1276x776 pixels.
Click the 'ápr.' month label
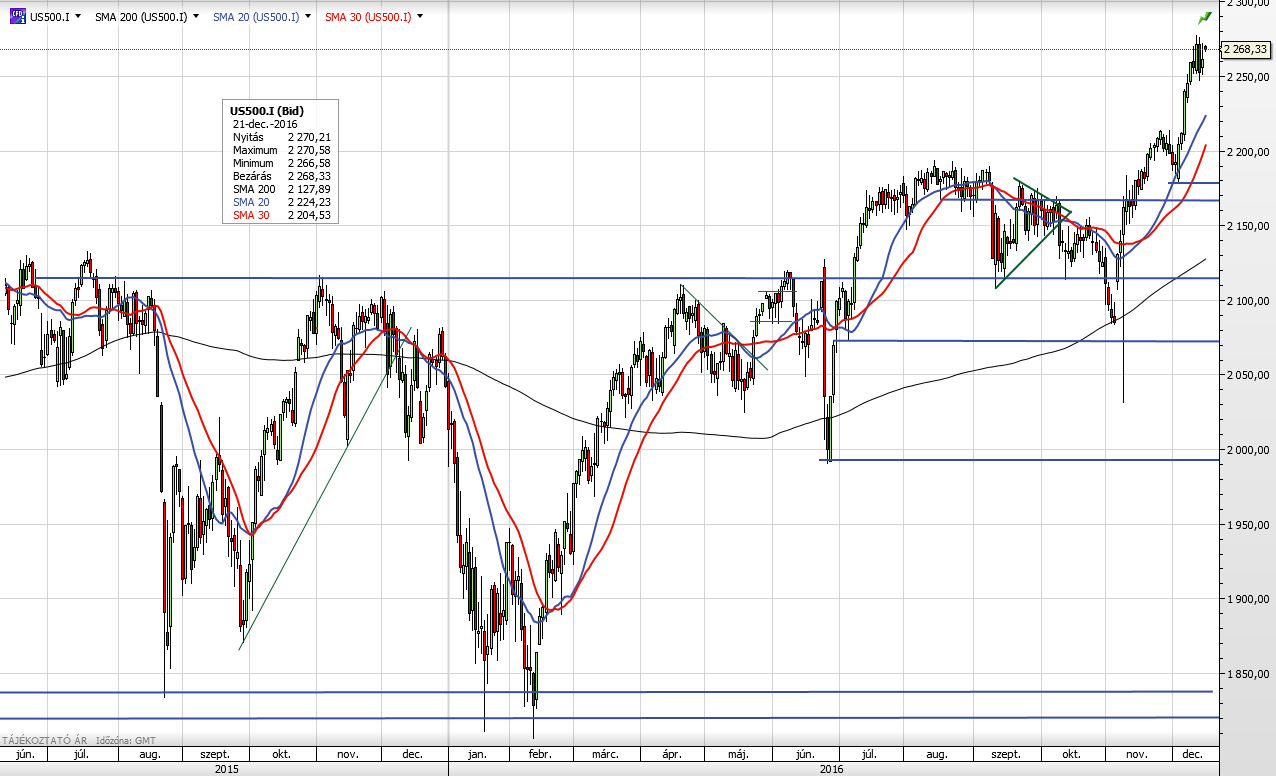click(x=672, y=753)
